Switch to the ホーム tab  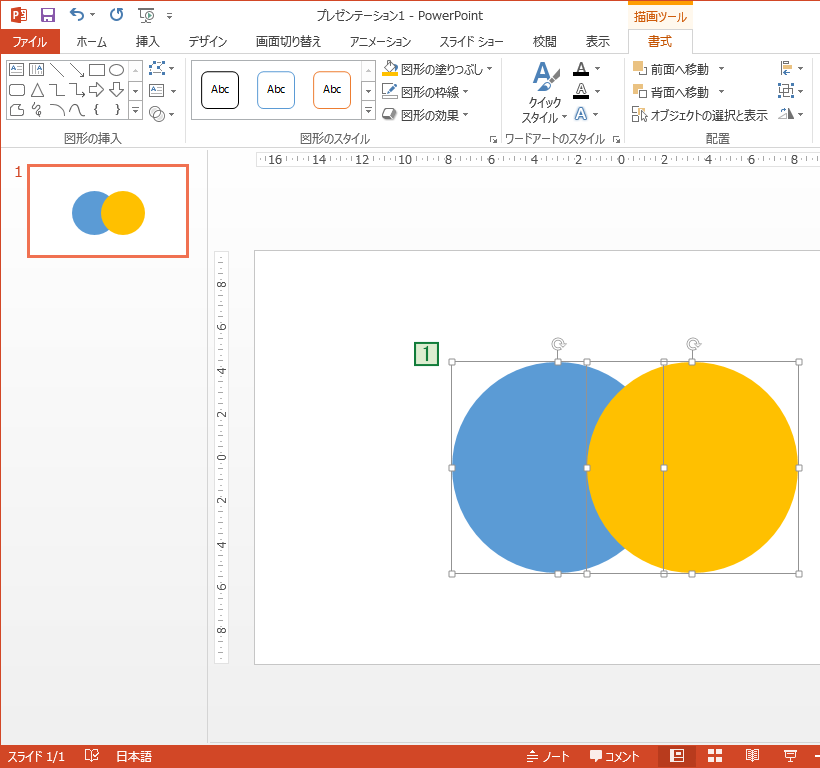(x=91, y=42)
